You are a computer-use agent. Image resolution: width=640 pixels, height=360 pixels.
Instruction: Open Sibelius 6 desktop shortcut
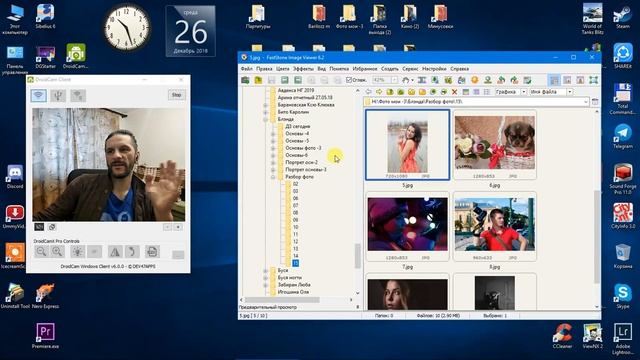(45, 17)
